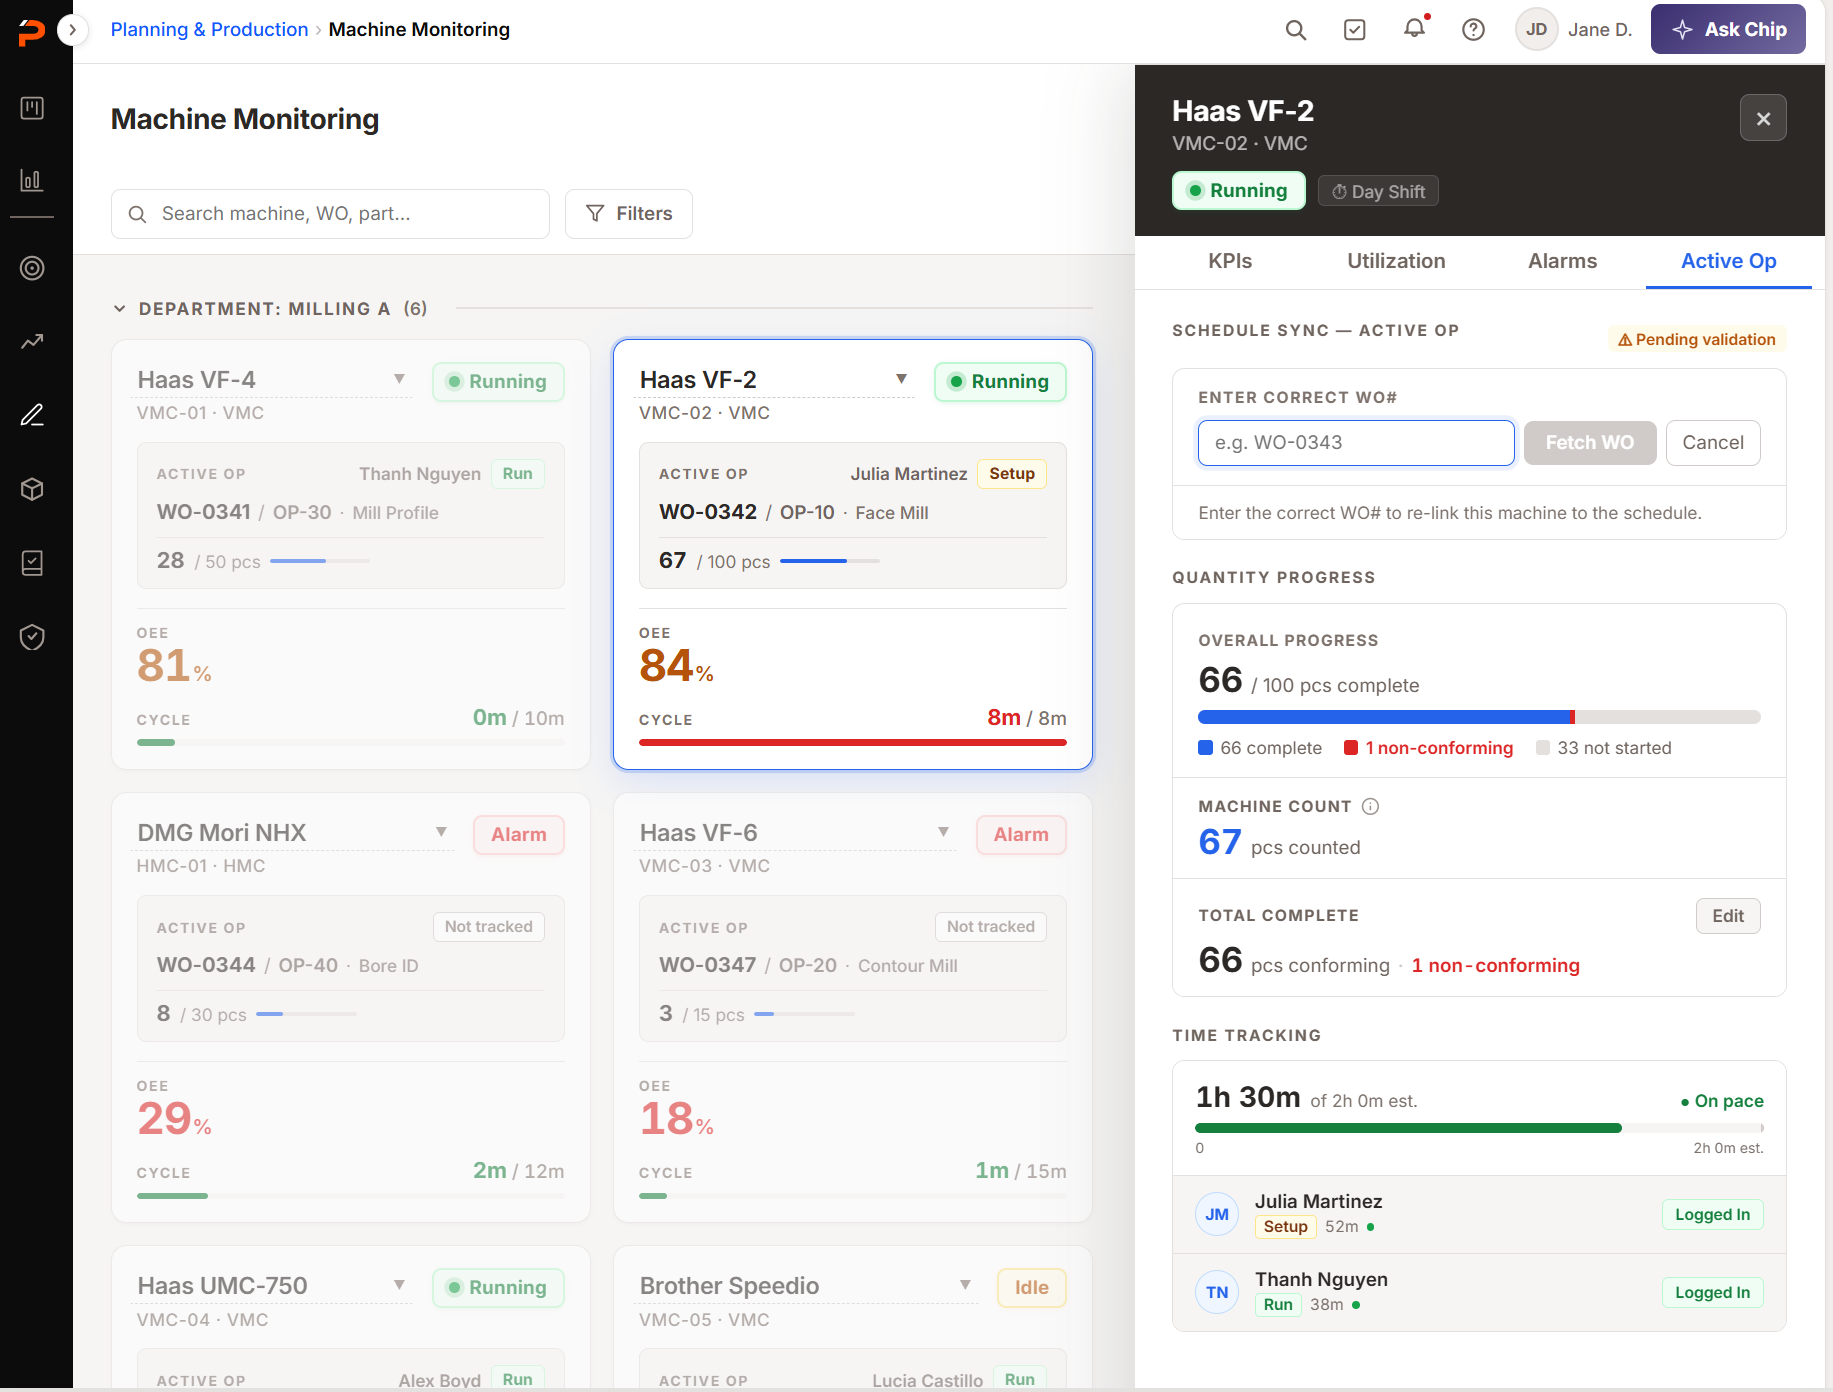Image resolution: width=1833 pixels, height=1392 pixels.
Task: Click WO-0344 on the DMG Mori NHX card
Action: [x=206, y=965]
